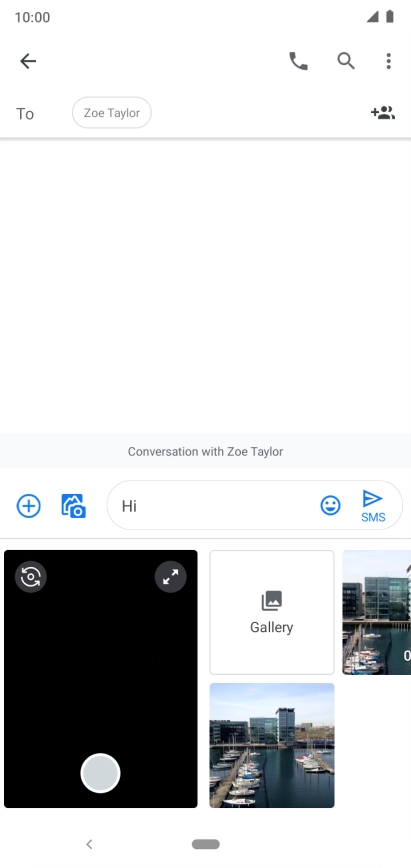Image resolution: width=411 pixels, height=868 pixels.
Task: Call Zoe Taylor with the phone icon
Action: click(x=299, y=61)
